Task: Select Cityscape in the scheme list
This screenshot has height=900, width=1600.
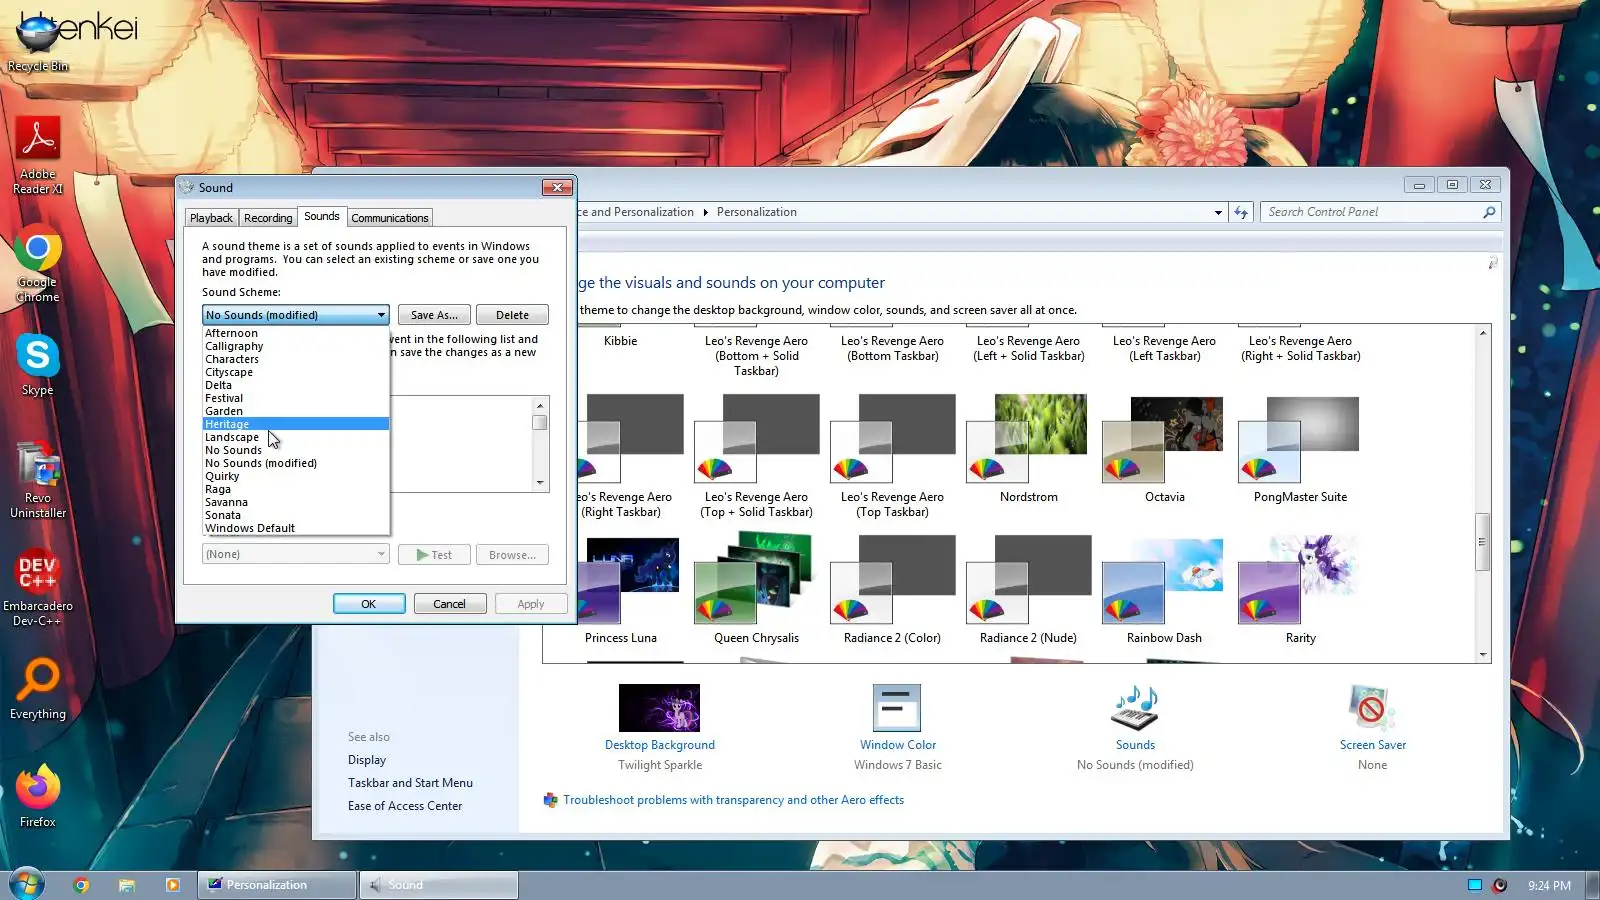Action: coord(296,372)
